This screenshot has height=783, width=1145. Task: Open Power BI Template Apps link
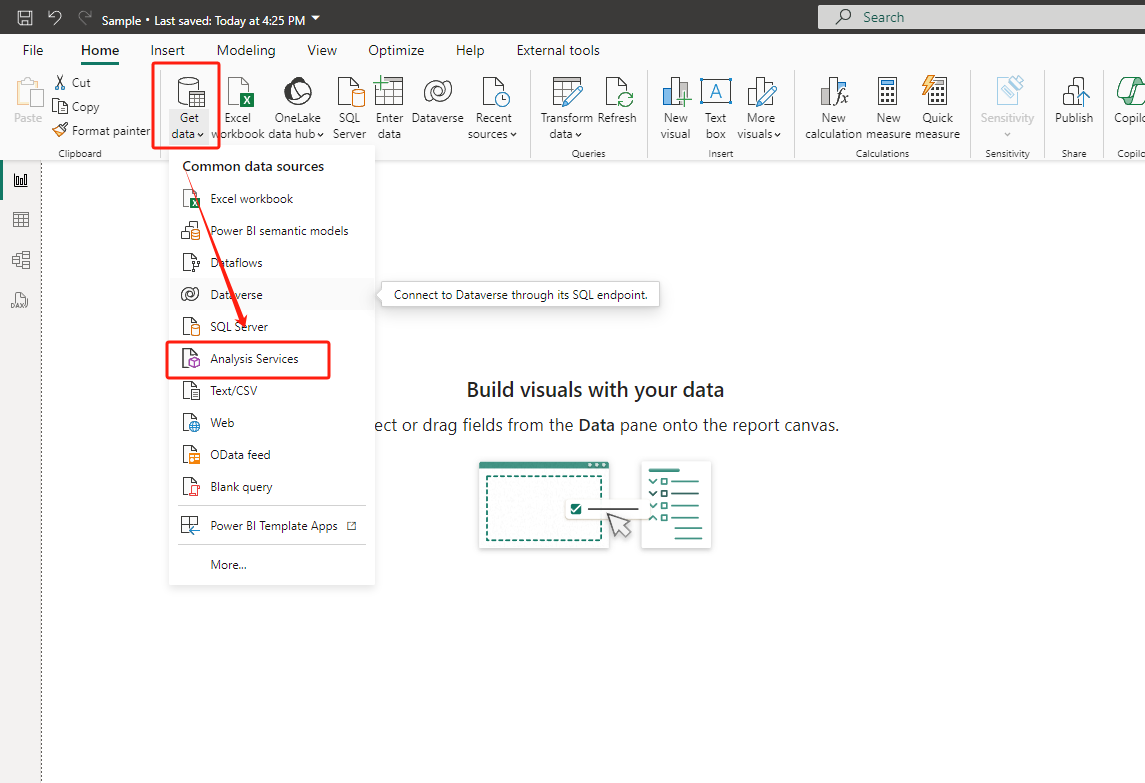[272, 526]
